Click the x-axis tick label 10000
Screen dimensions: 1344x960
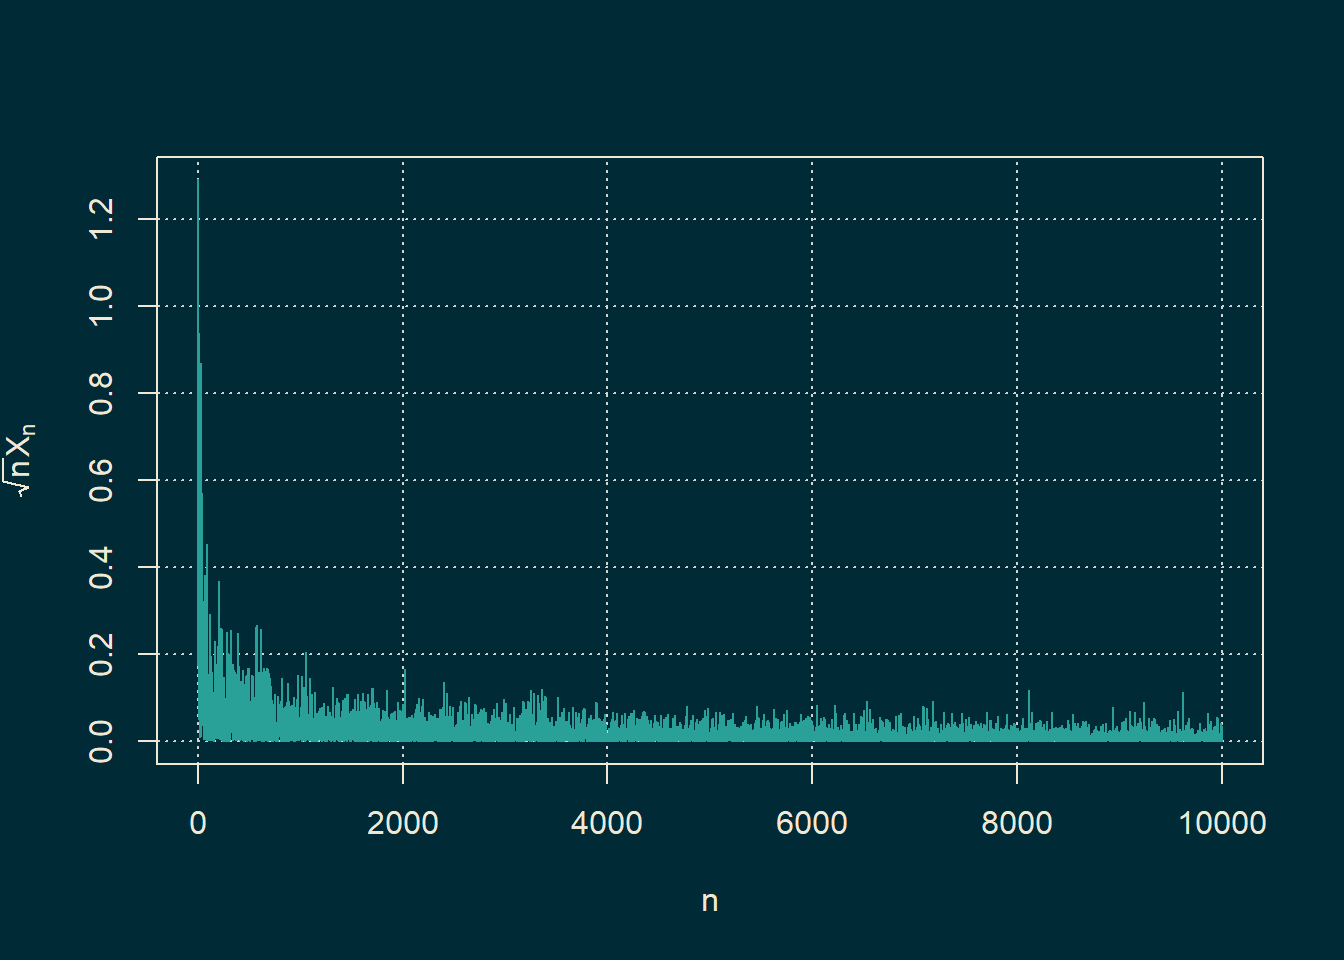tap(1222, 823)
